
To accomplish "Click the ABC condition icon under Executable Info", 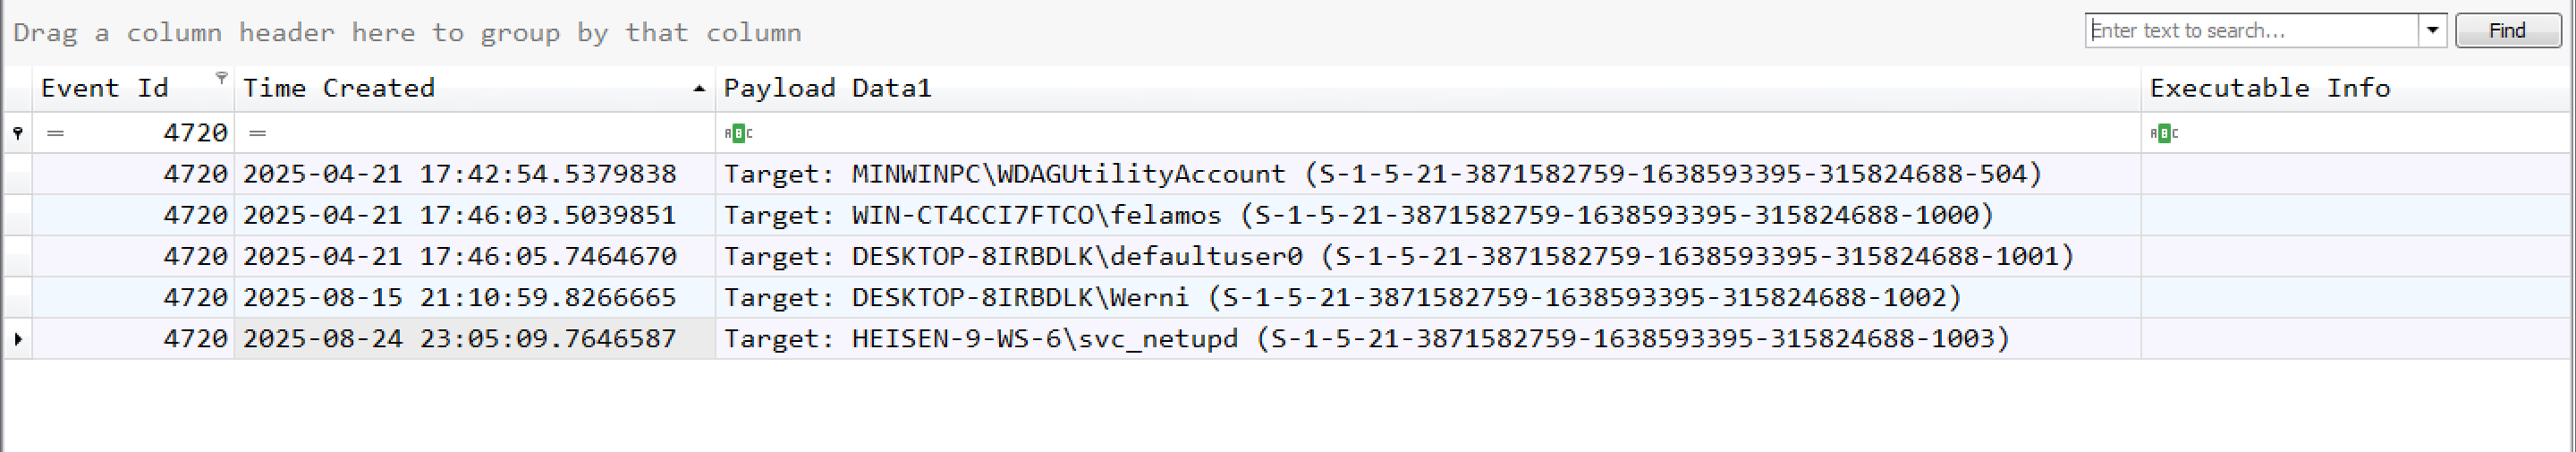I will (x=2163, y=133).
